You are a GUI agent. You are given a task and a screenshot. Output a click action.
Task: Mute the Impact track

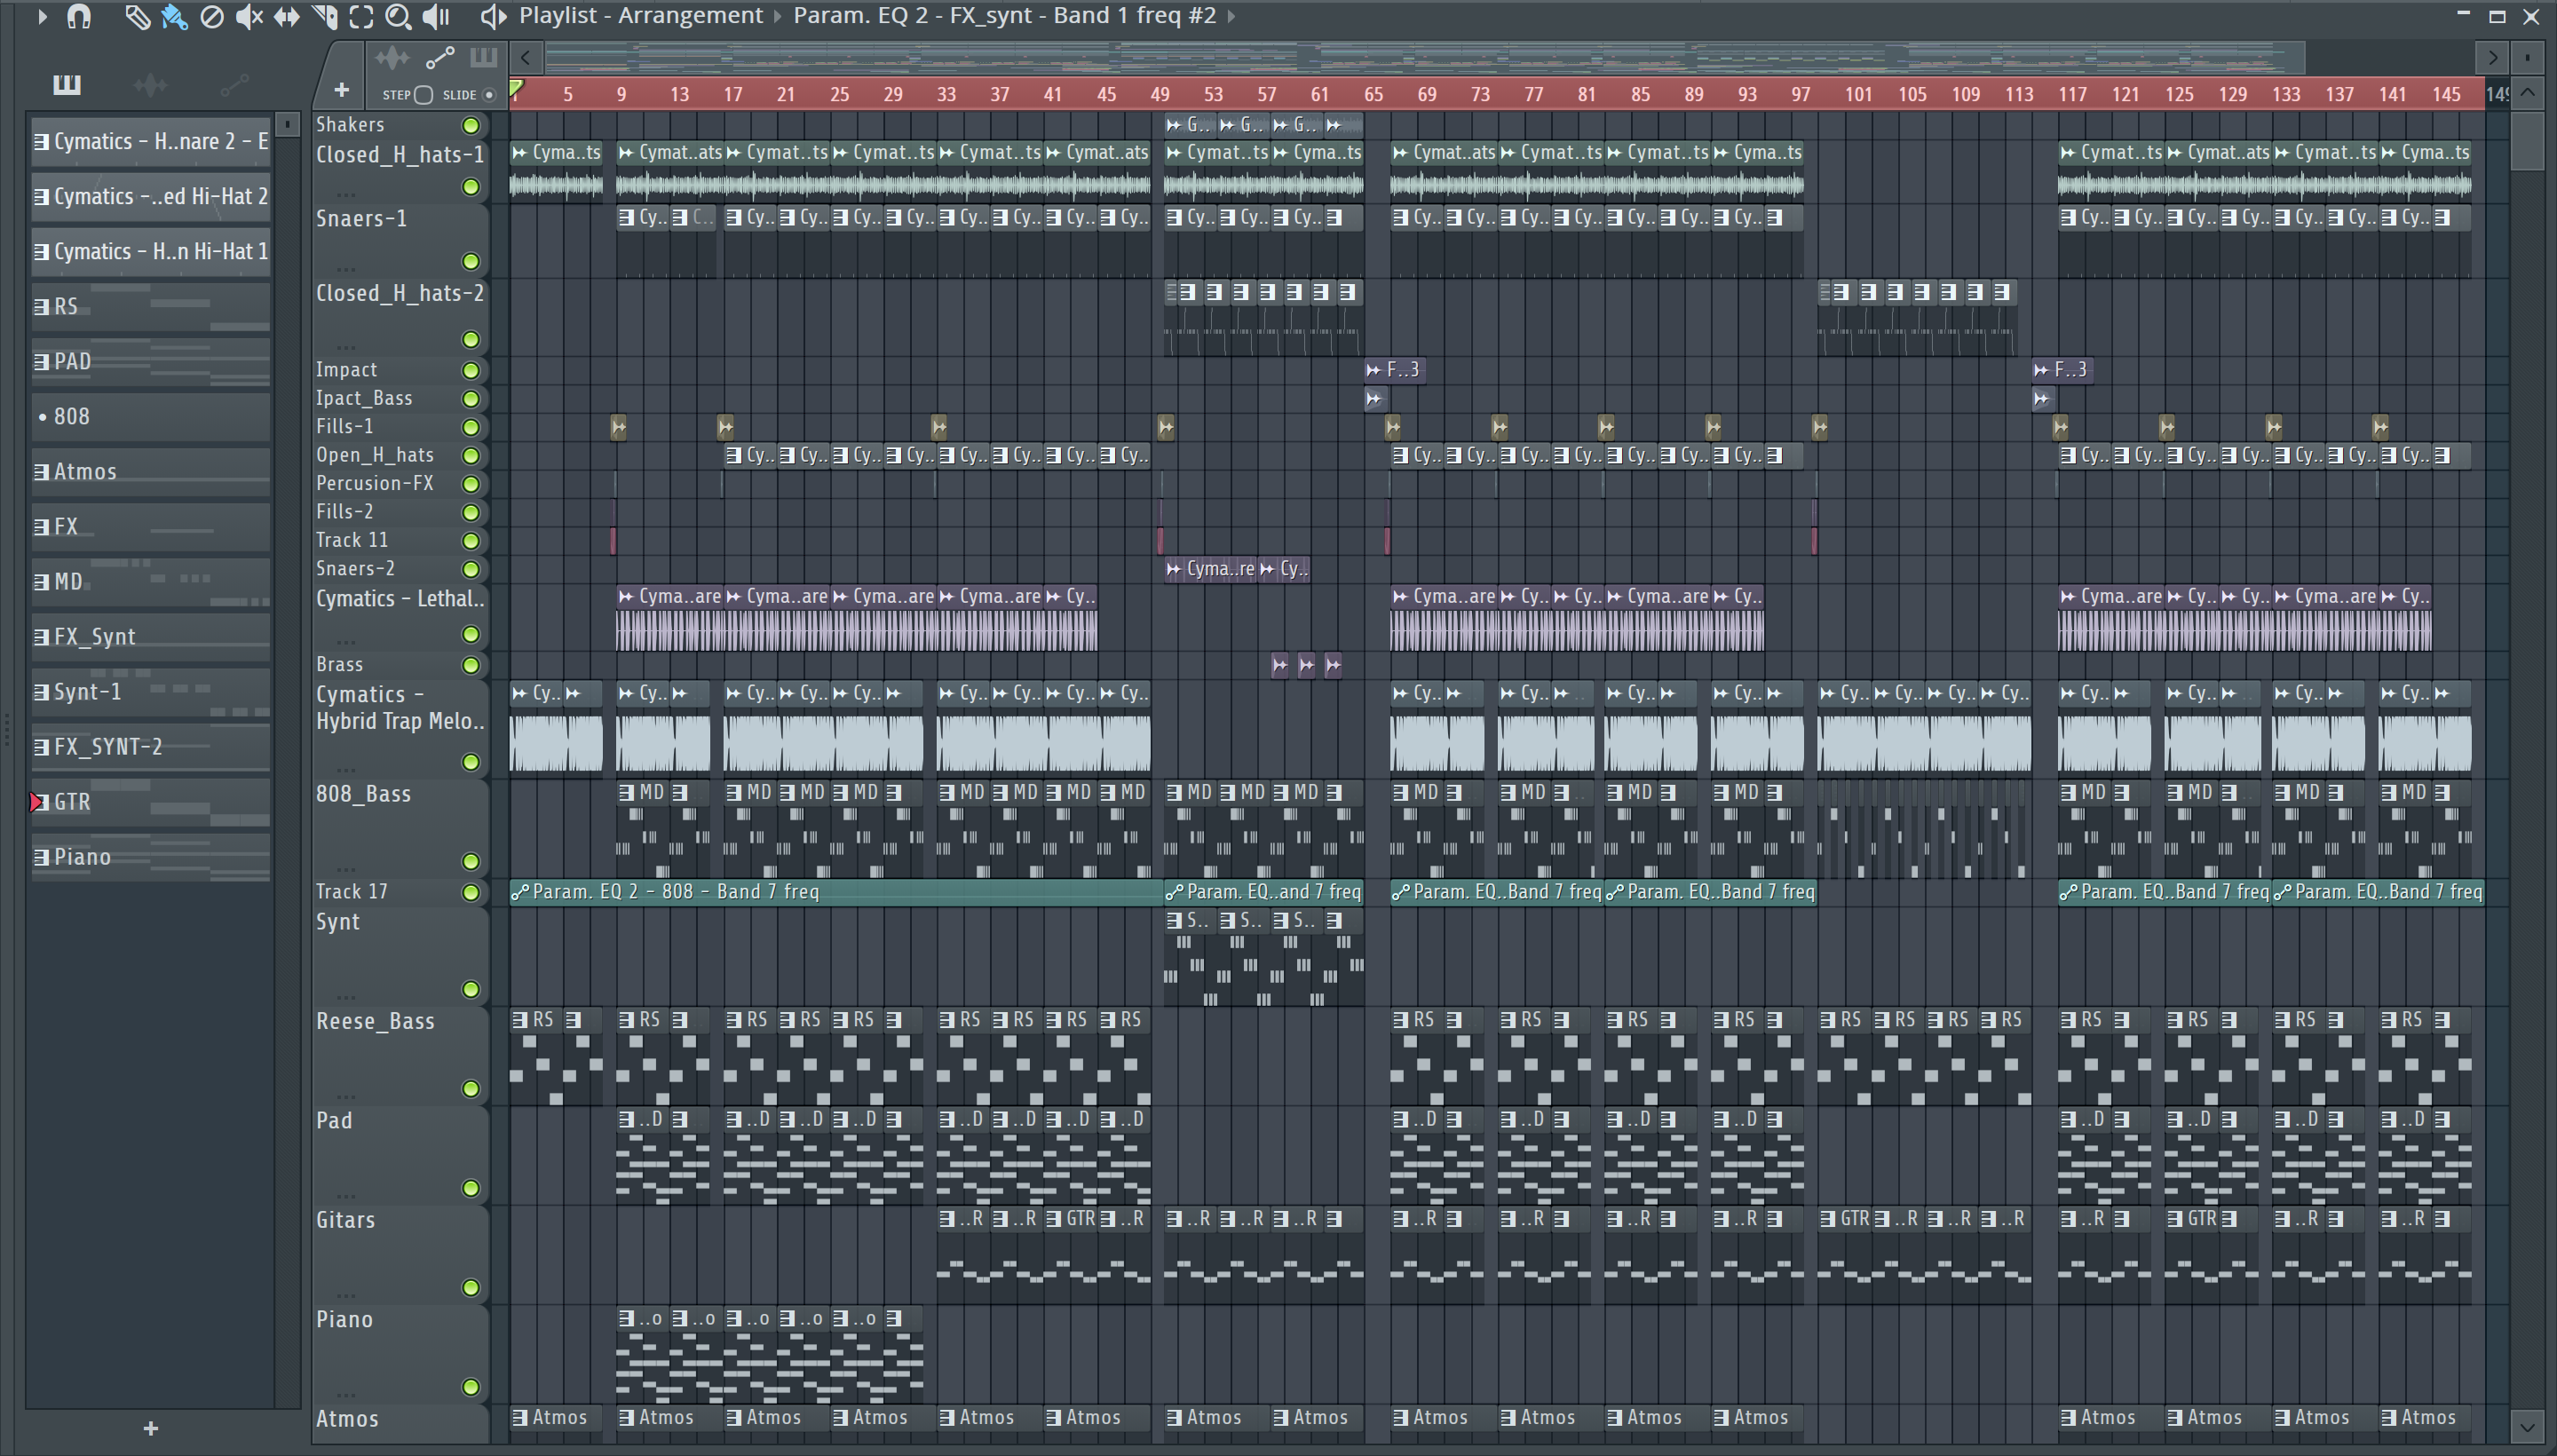click(x=470, y=370)
